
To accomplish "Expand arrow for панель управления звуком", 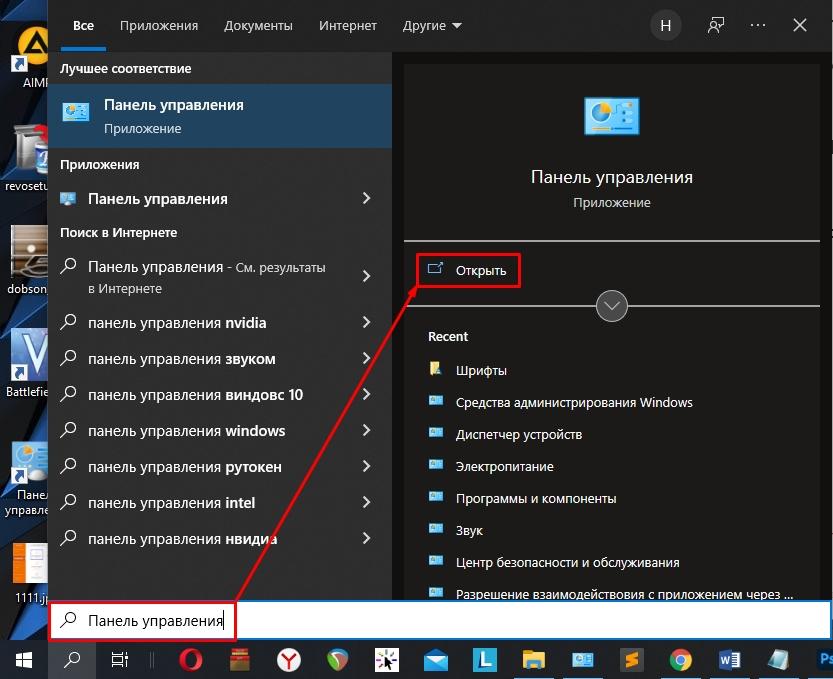I will (367, 359).
